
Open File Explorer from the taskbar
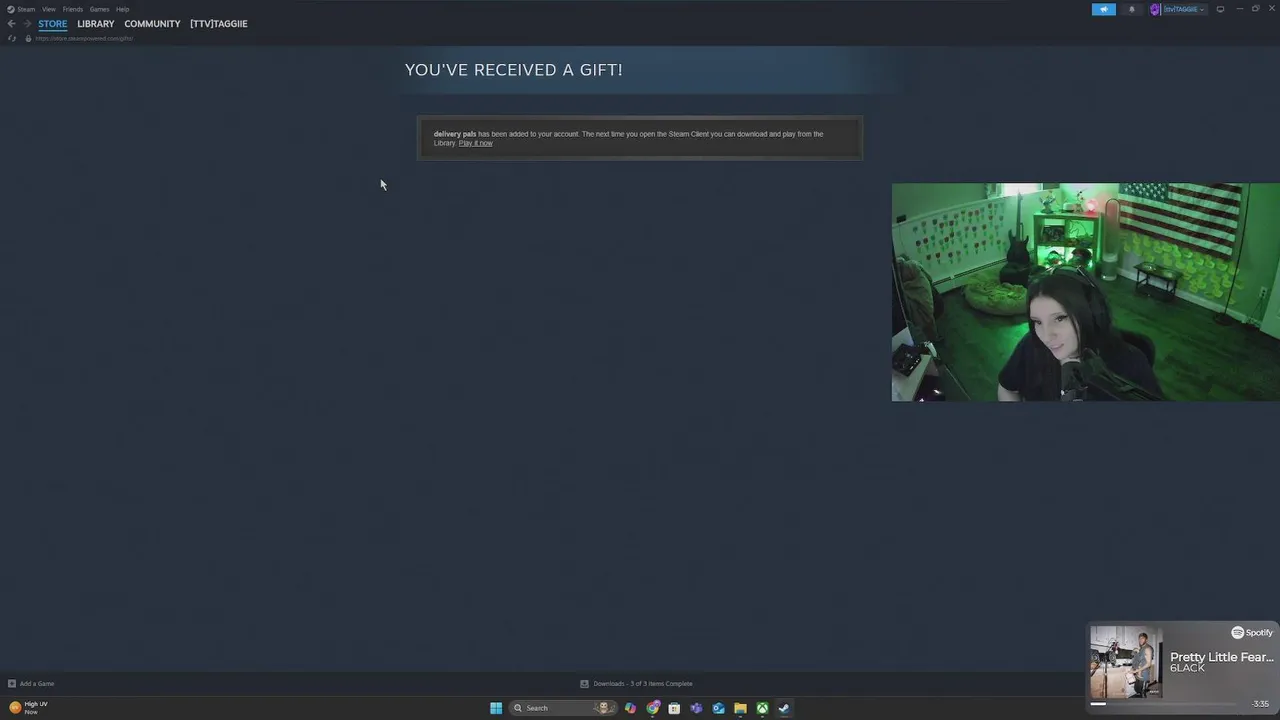(x=740, y=708)
